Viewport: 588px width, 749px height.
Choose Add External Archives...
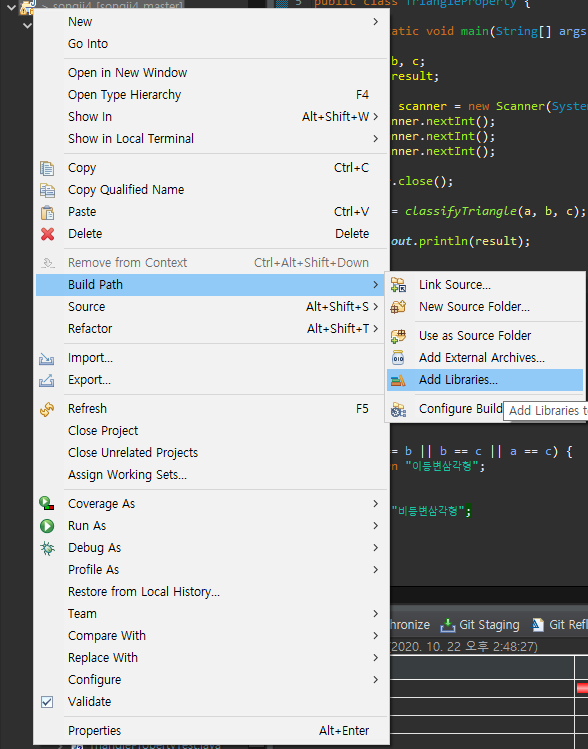pyautogui.click(x=485, y=358)
